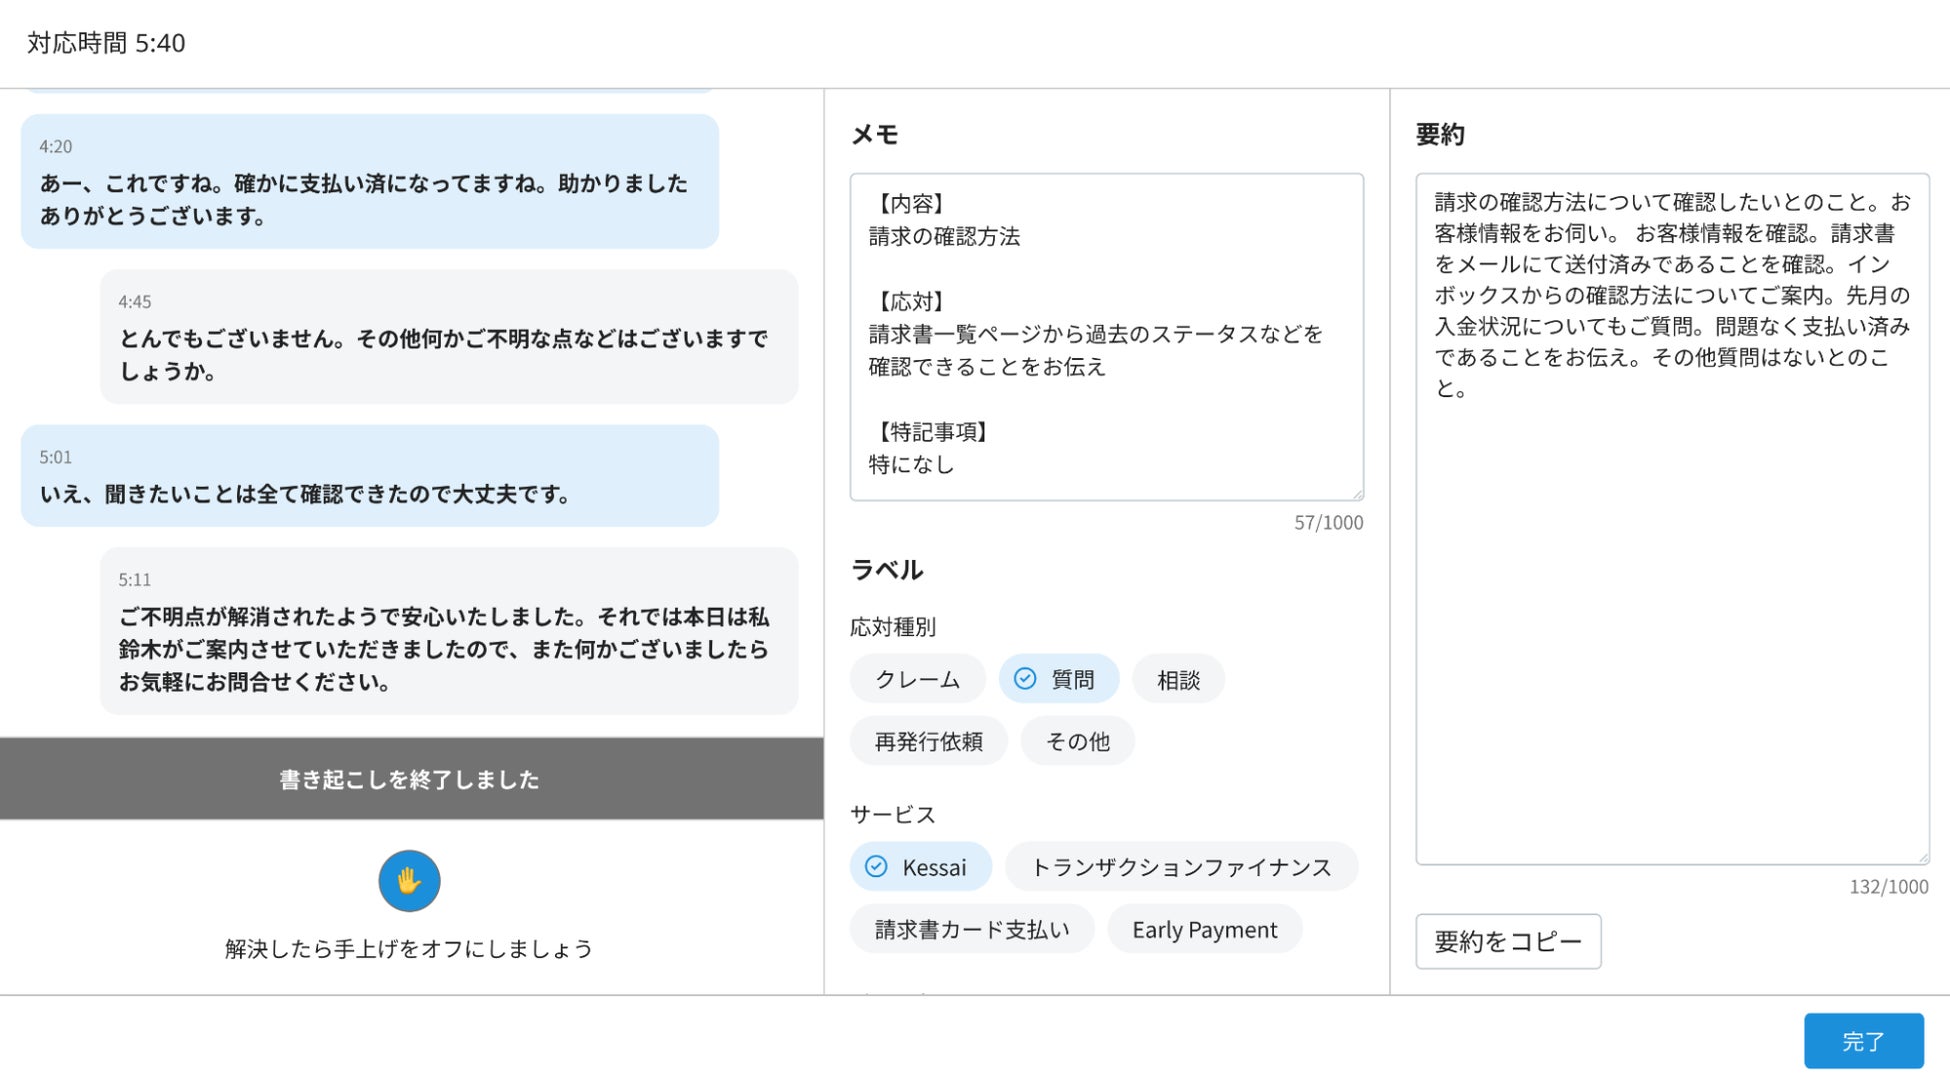Click the 5:01 customer reply bubble
This screenshot has width=1950, height=1084.
369,476
